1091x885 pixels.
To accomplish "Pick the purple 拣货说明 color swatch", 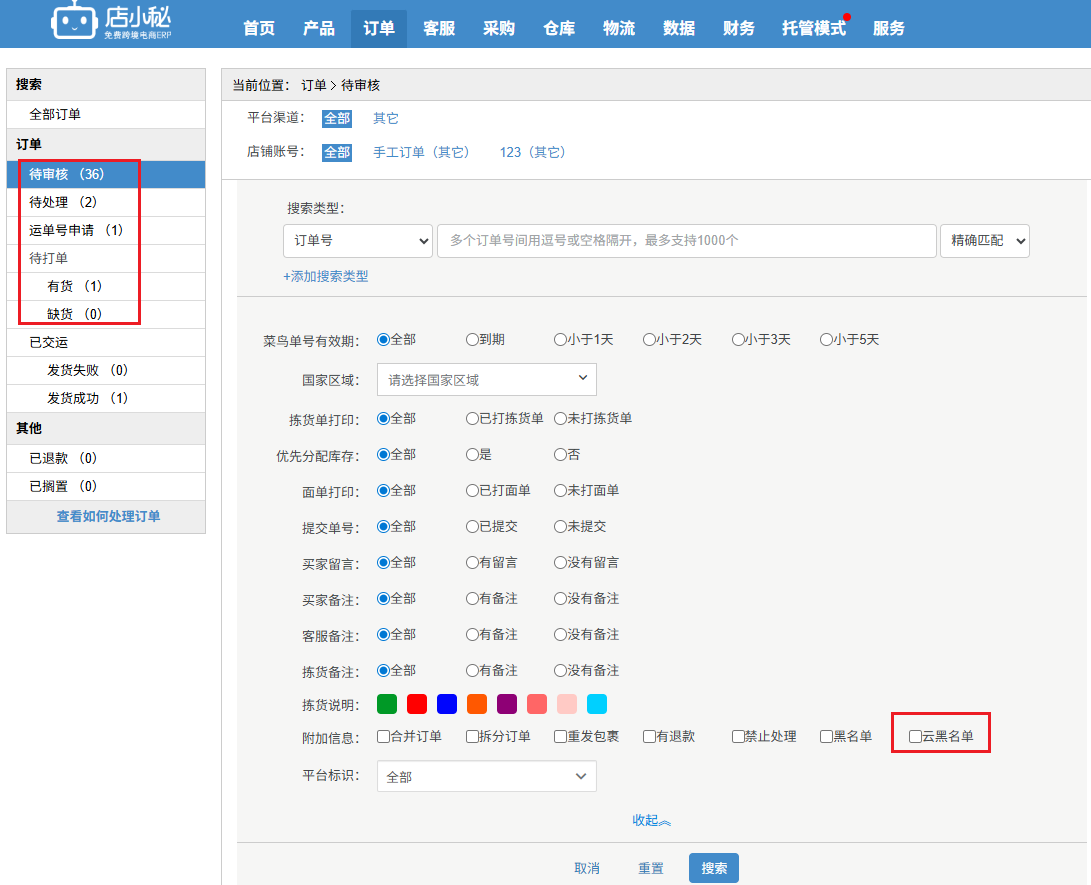I will [x=507, y=704].
